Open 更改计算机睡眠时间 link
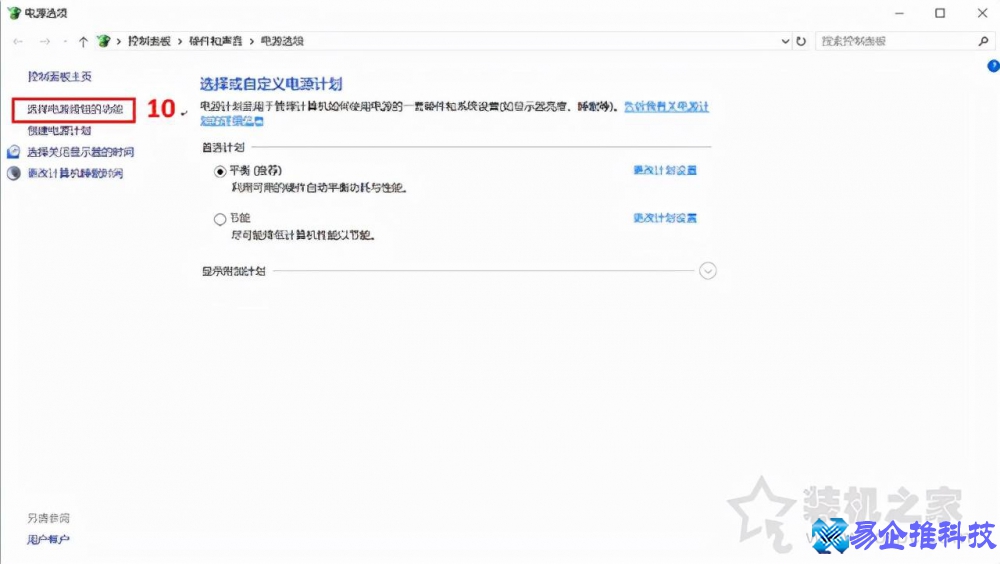The width and height of the screenshot is (1000, 564). (x=75, y=173)
